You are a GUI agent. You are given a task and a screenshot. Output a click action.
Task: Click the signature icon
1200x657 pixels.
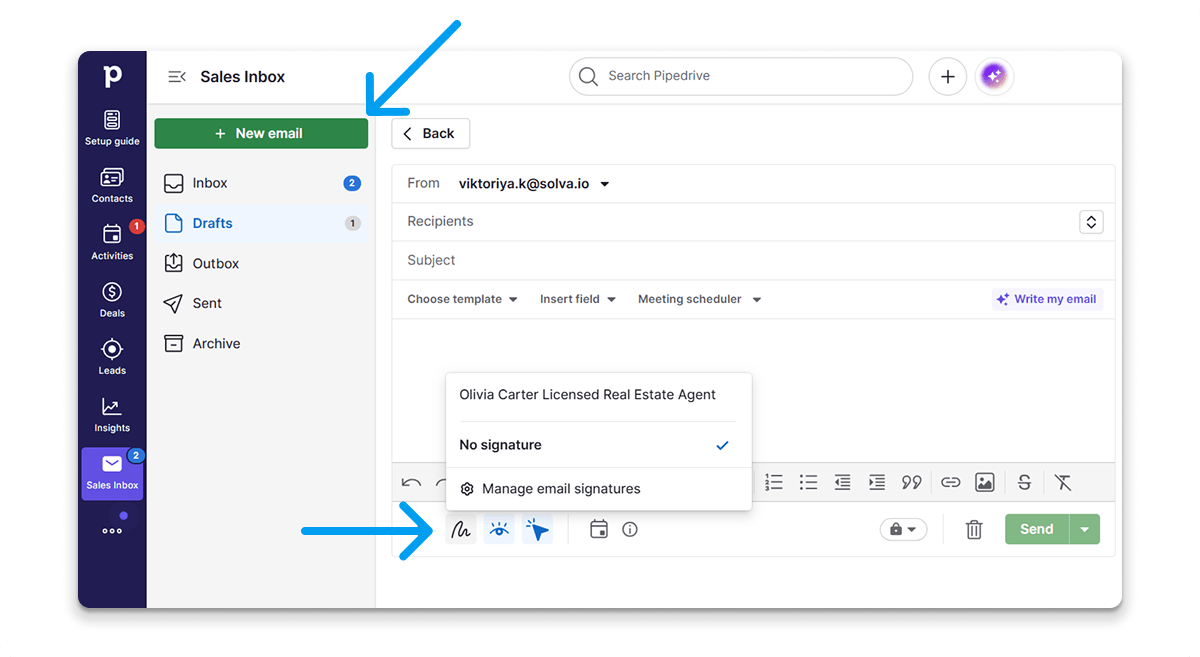(460, 529)
